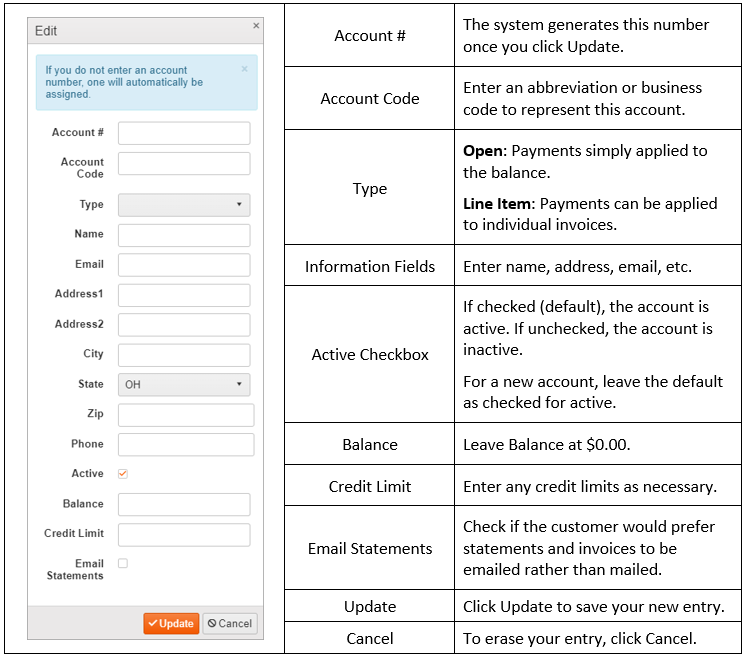
Task: Click the Zip input field
Action: pos(186,415)
